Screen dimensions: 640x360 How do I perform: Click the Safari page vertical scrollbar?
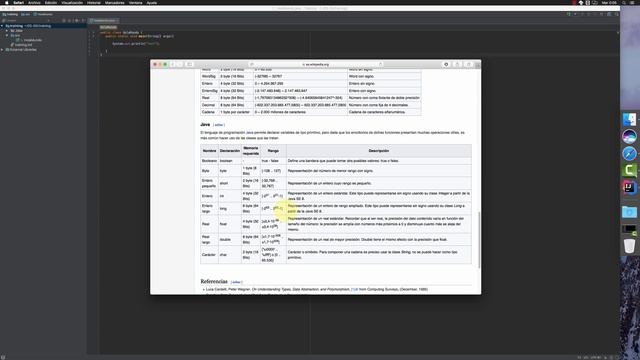(x=479, y=240)
